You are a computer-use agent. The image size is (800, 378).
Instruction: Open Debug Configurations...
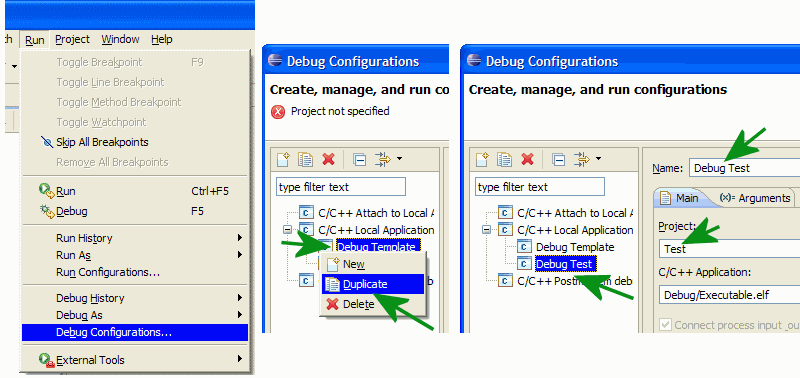pos(135,333)
